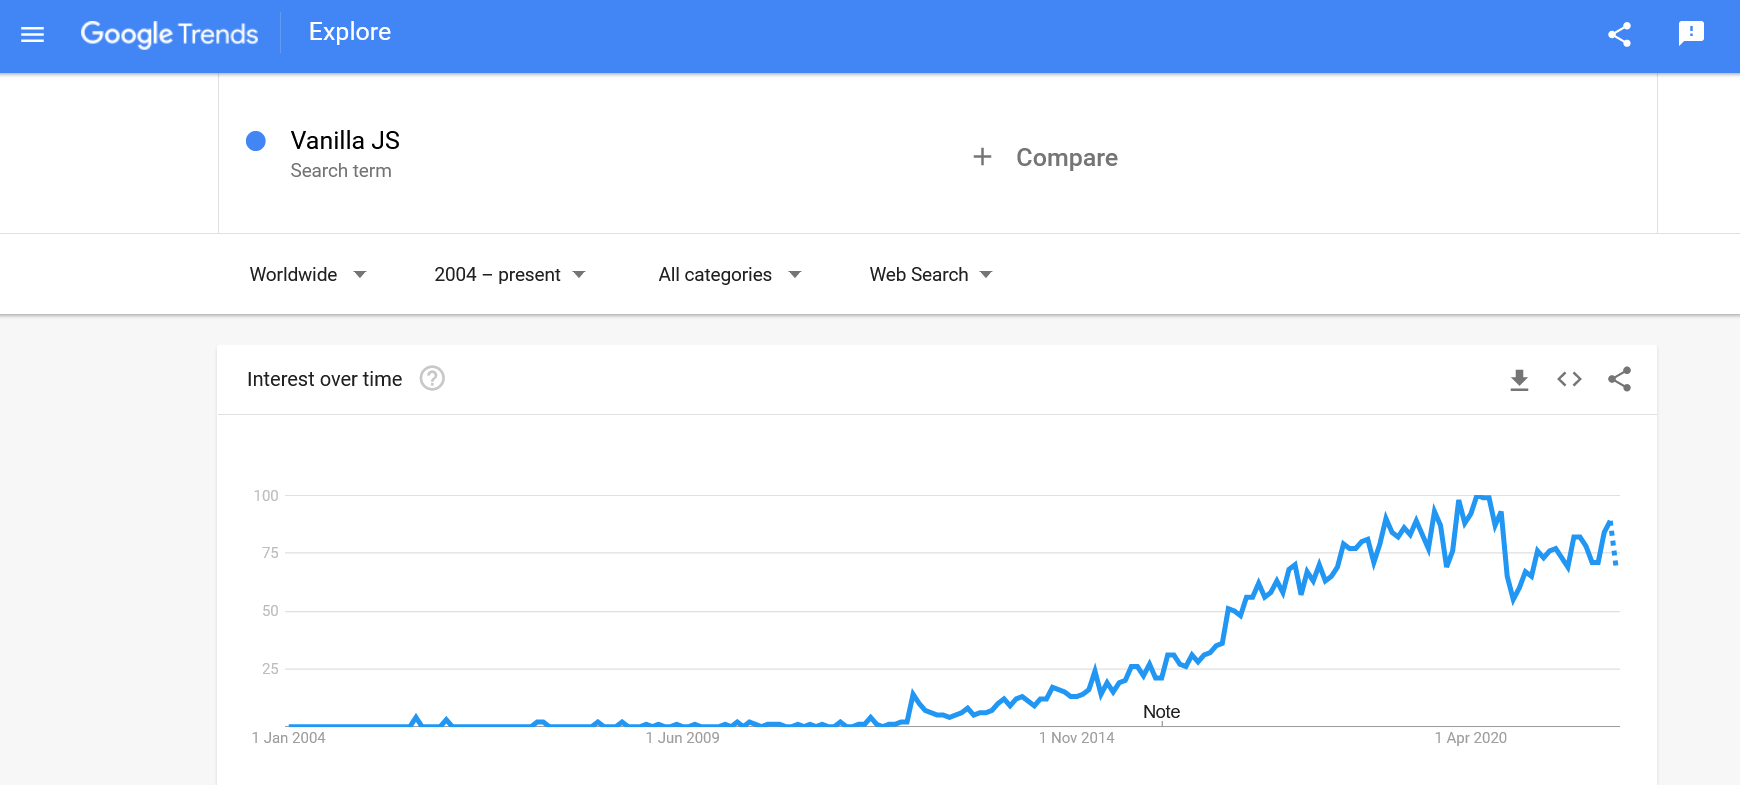This screenshot has height=785, width=1740.
Task: Edit the Vanilla JS search term
Action: 345,141
